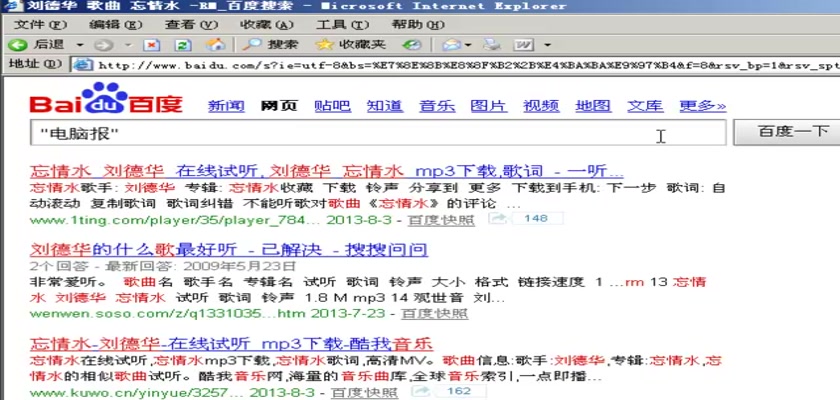Open the Back history dropdown arrow
Image resolution: width=840 pixels, height=400 pixels.
tap(80, 45)
